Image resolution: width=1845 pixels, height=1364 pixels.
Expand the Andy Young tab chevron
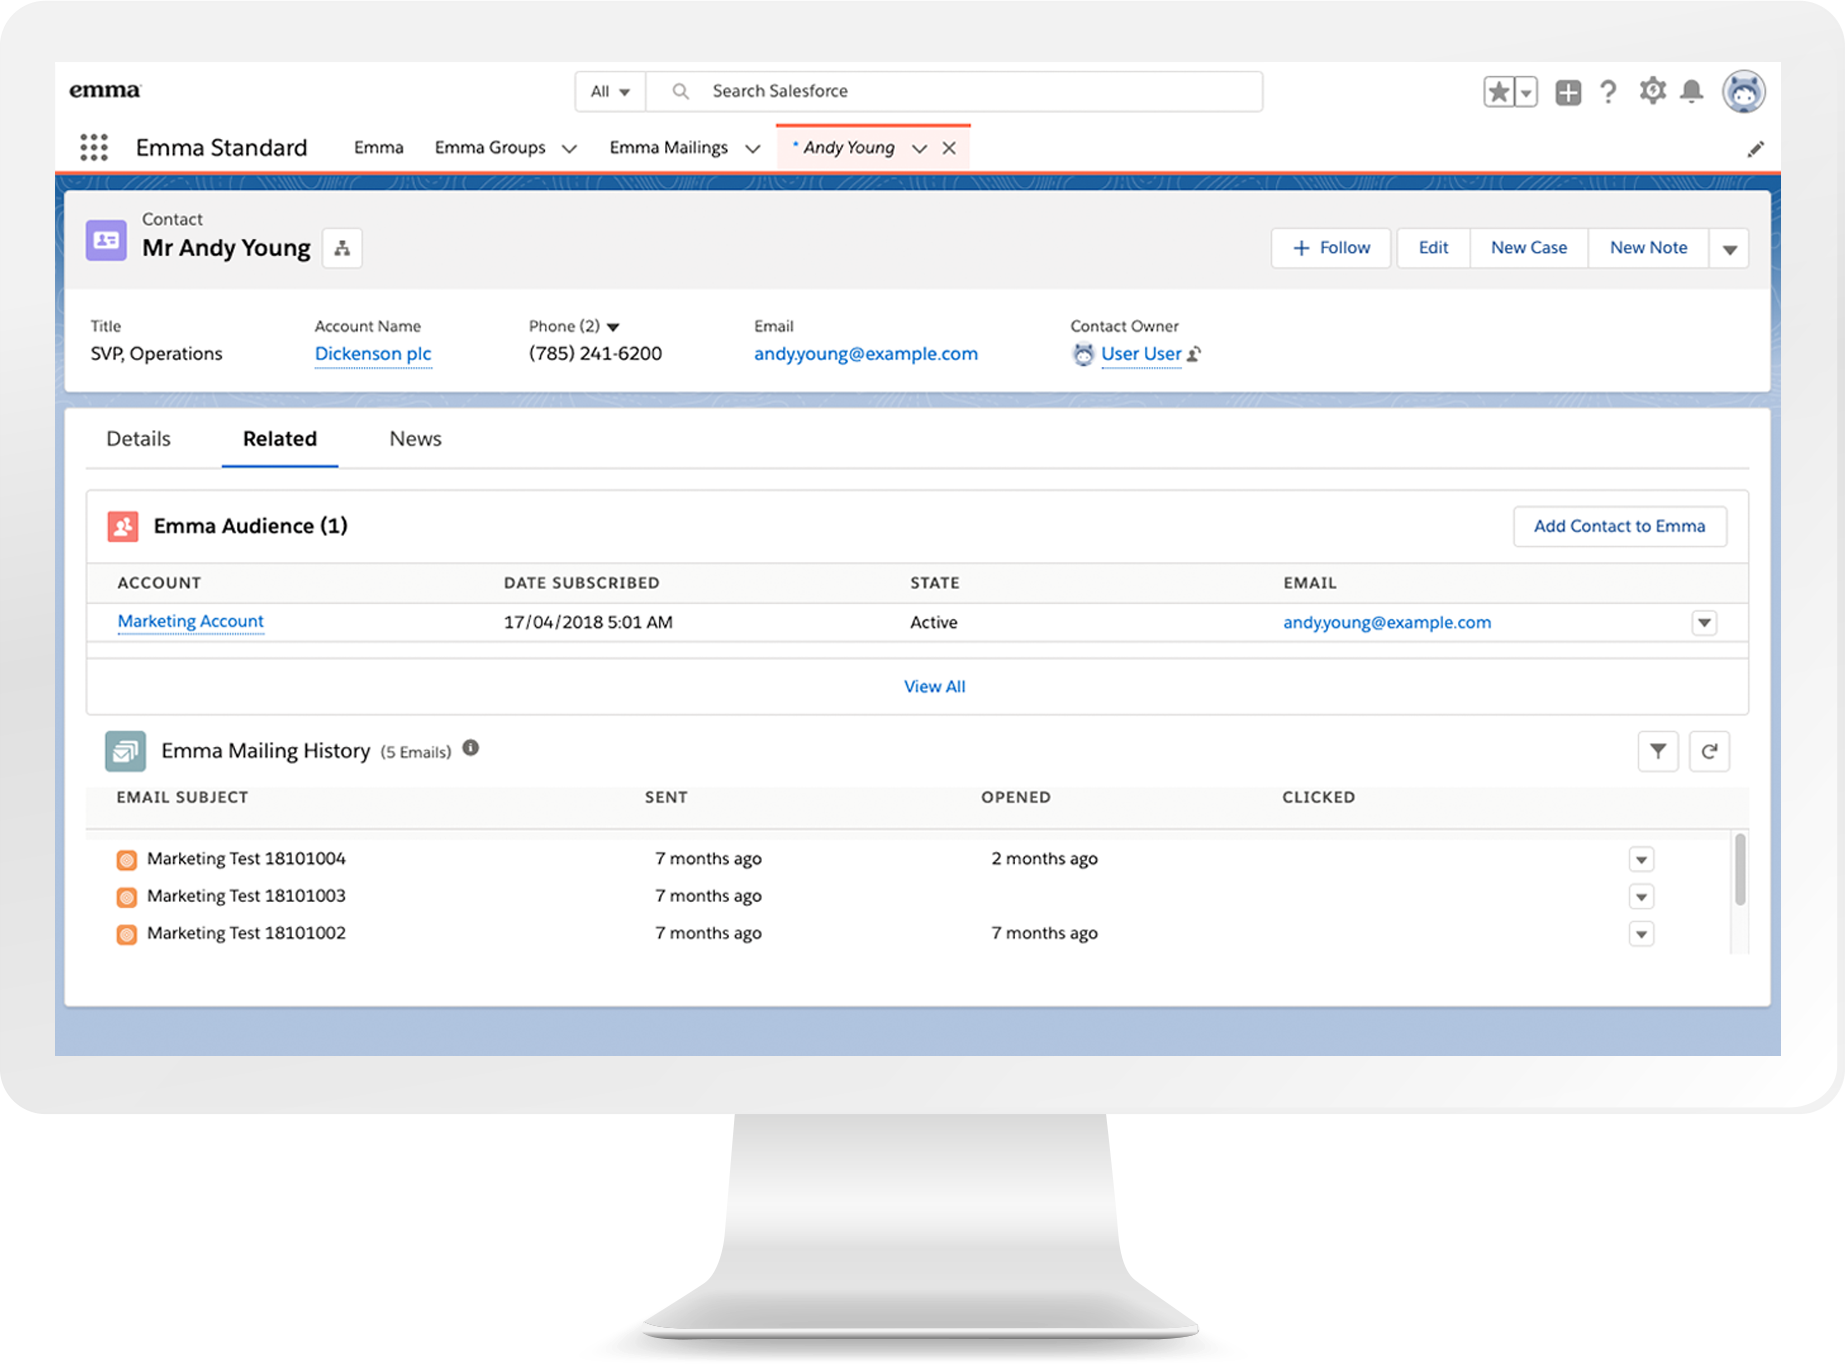coord(919,148)
